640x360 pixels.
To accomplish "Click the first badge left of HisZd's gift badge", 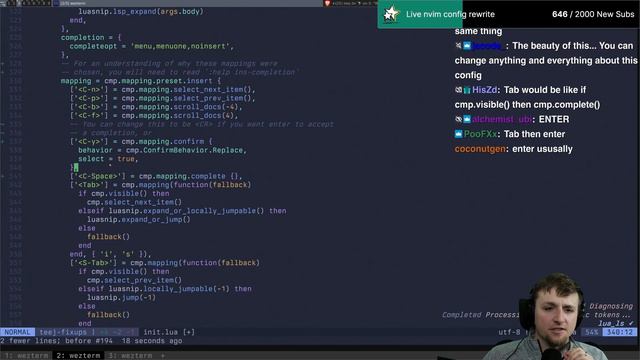I will [458, 90].
